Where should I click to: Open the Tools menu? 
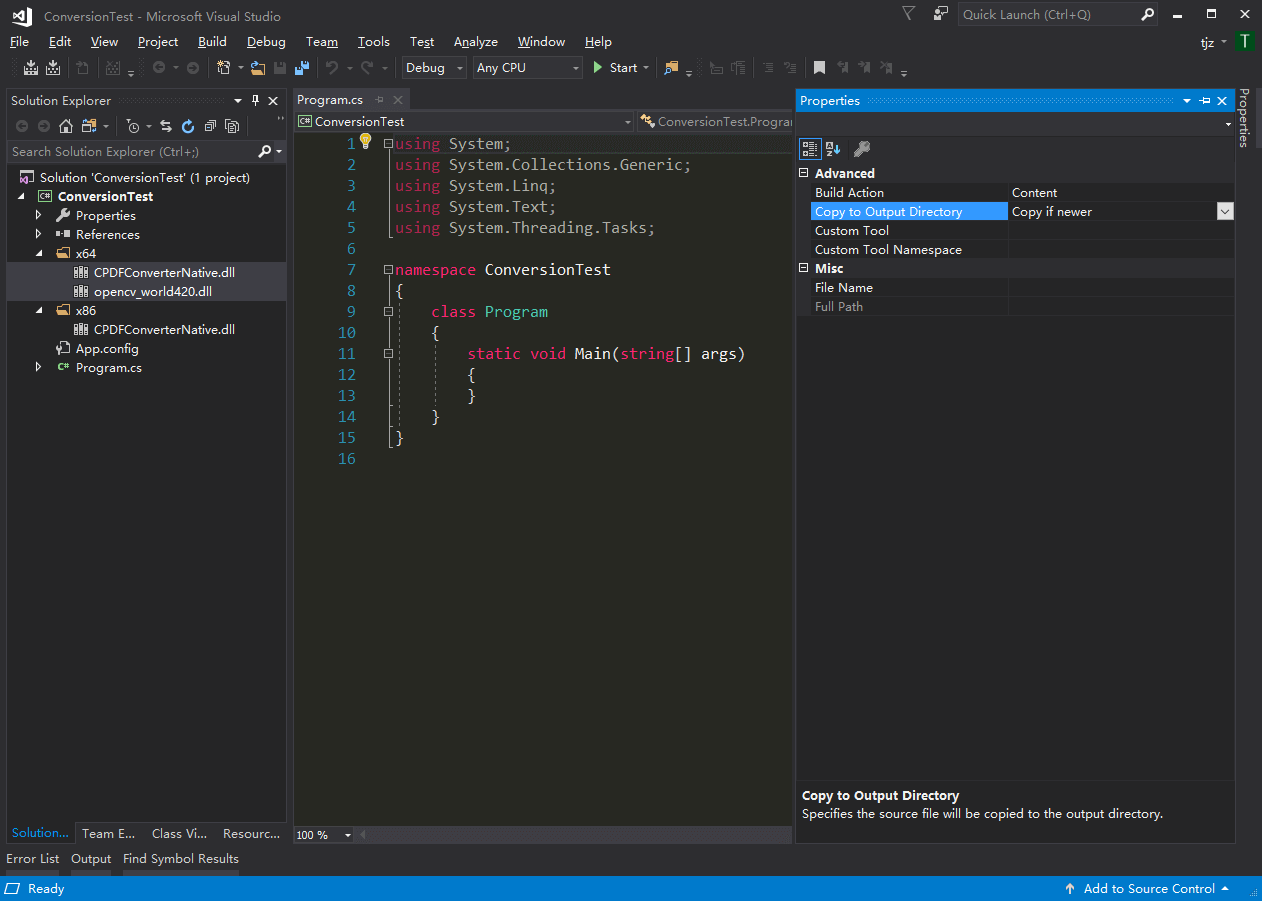373,42
